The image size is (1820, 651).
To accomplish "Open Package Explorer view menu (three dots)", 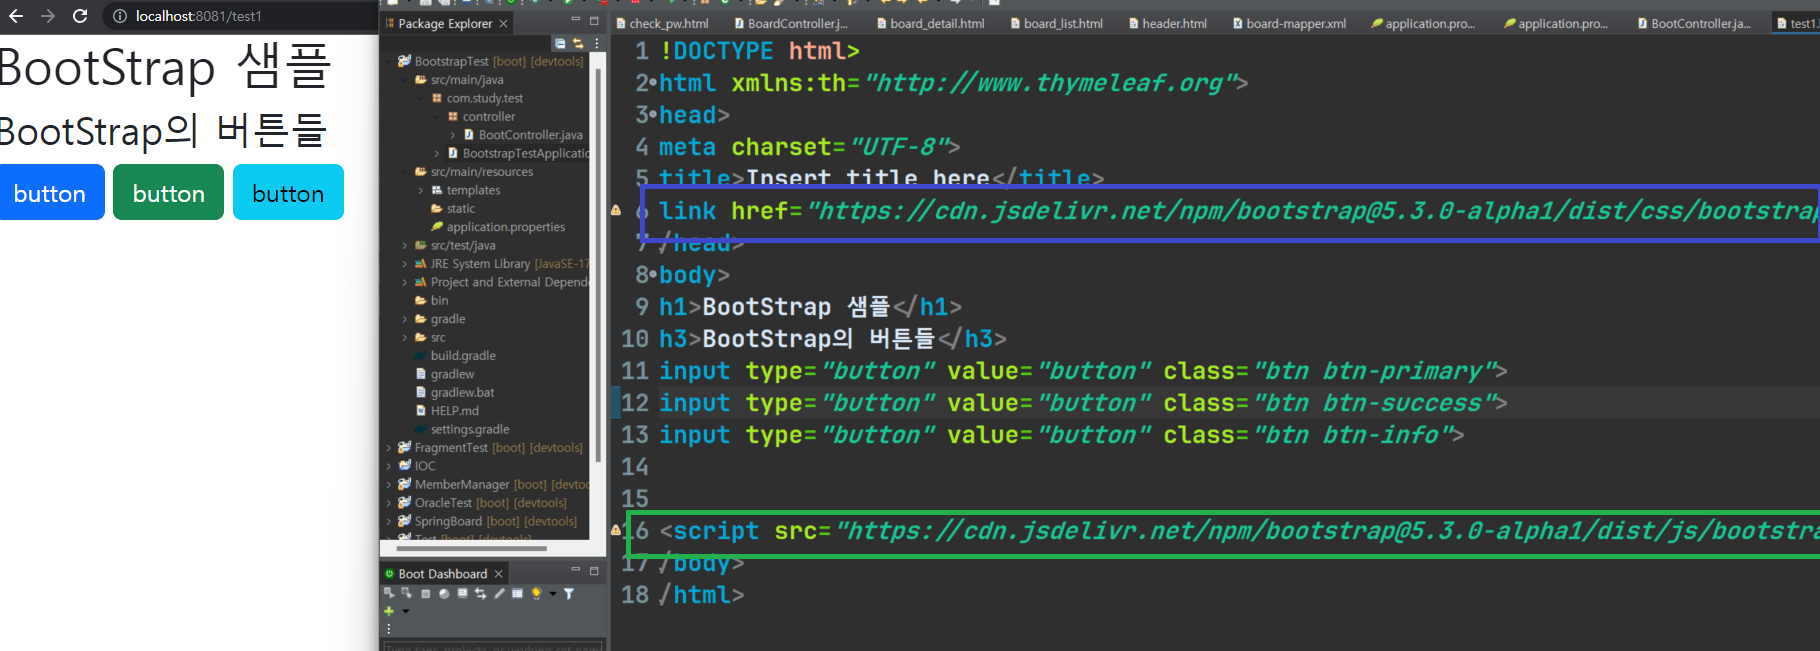I will tap(597, 44).
